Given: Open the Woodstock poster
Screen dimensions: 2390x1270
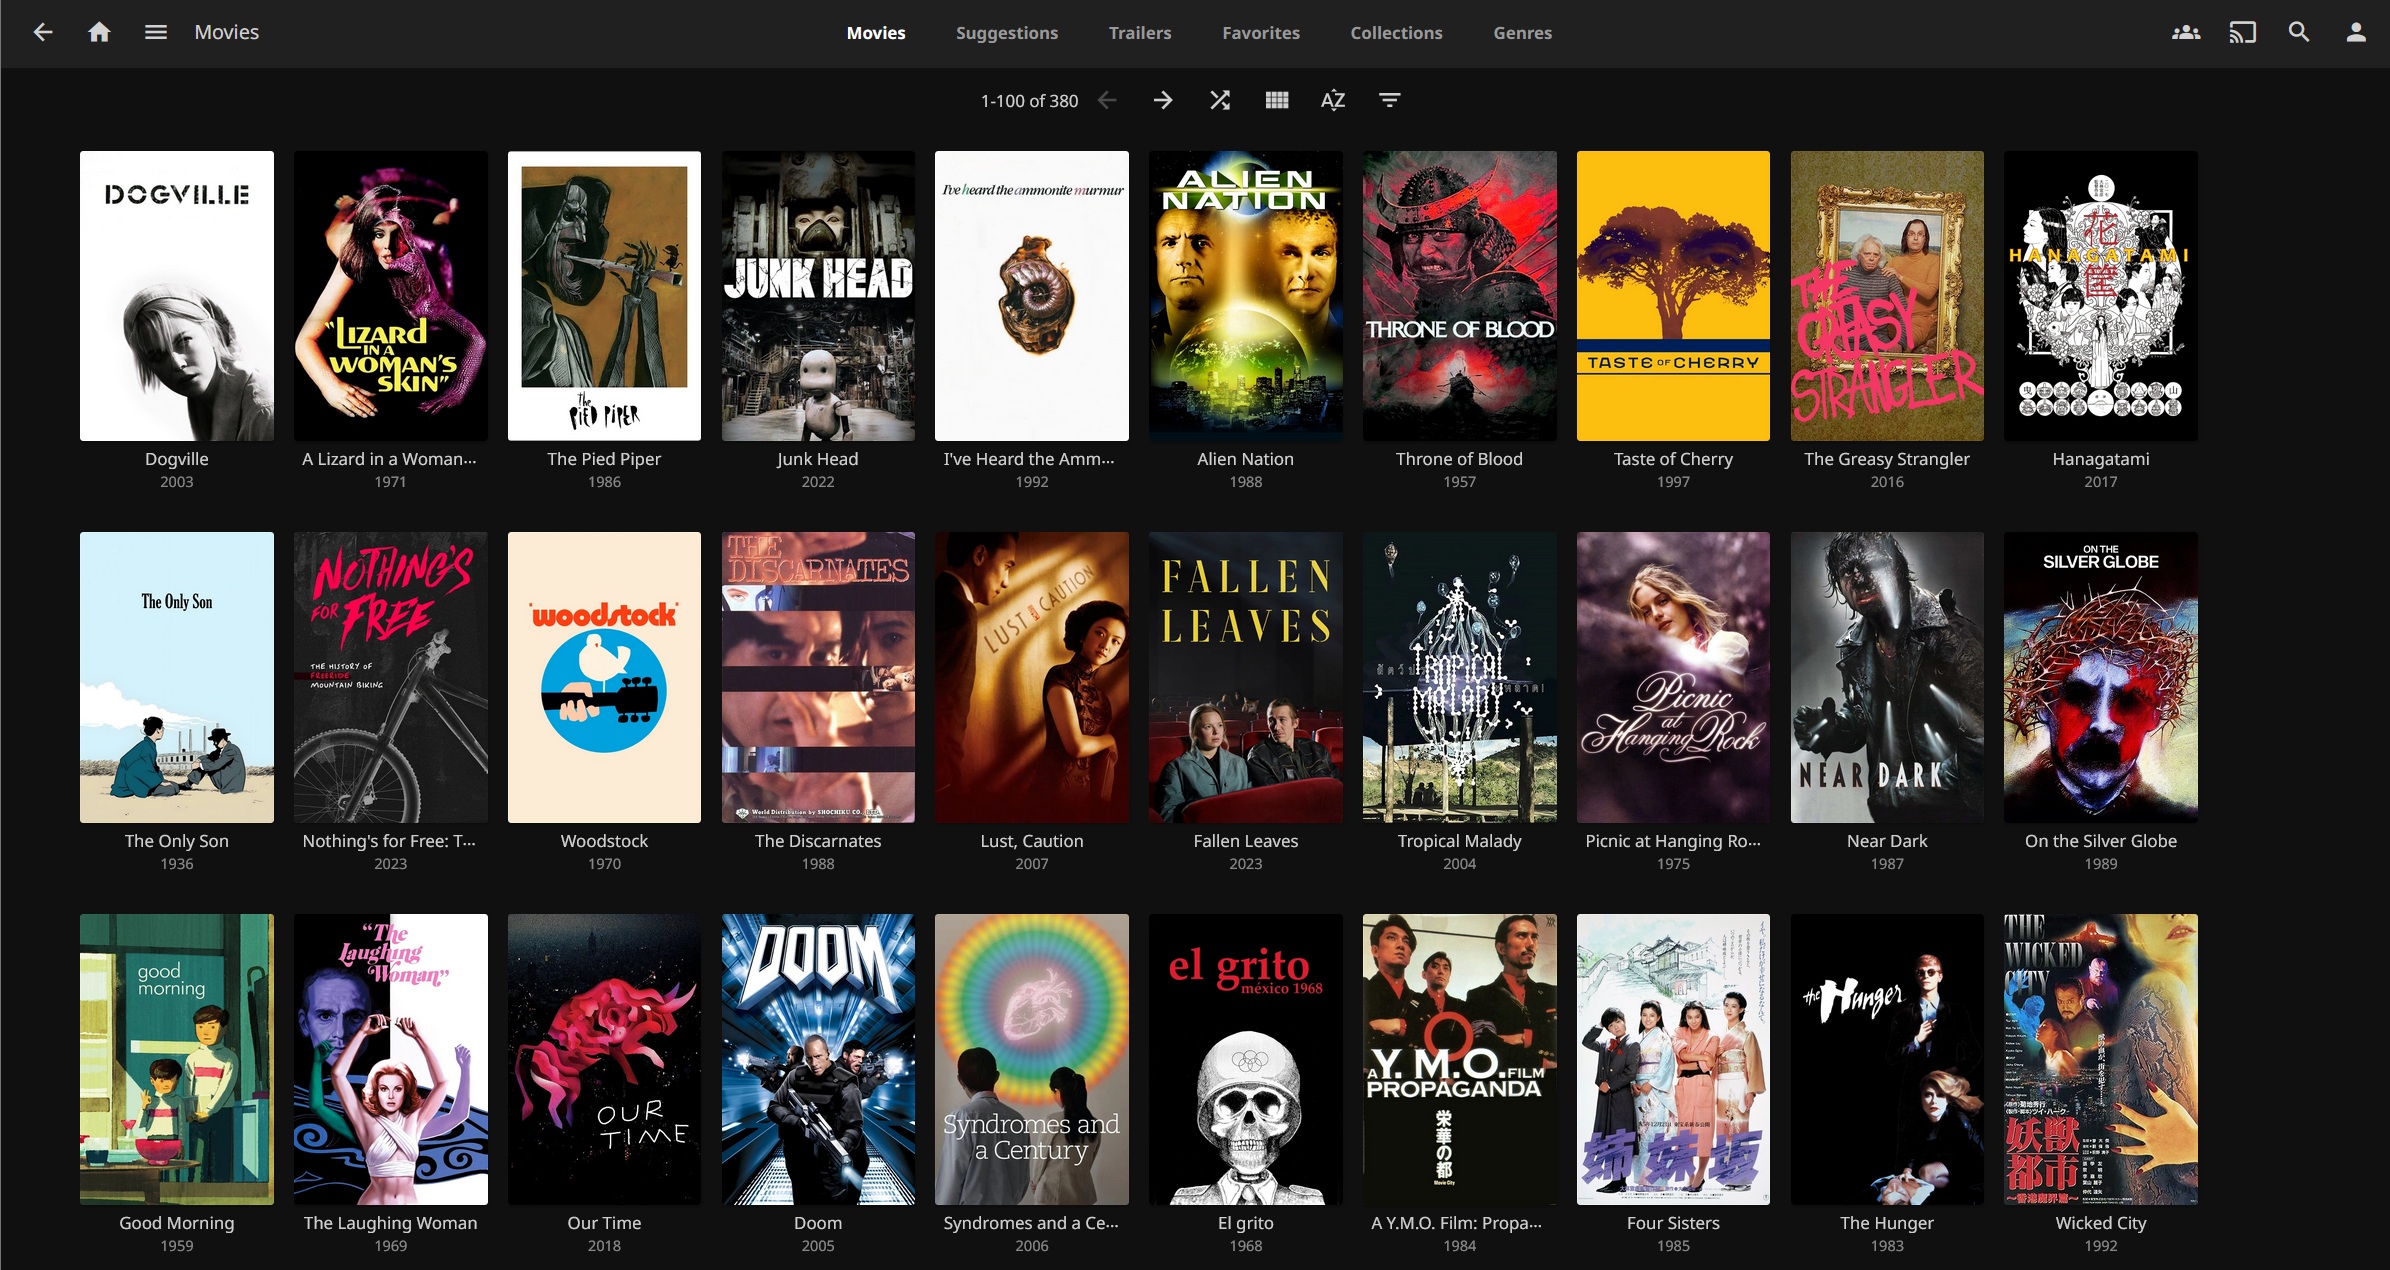Looking at the screenshot, I should pyautogui.click(x=604, y=677).
